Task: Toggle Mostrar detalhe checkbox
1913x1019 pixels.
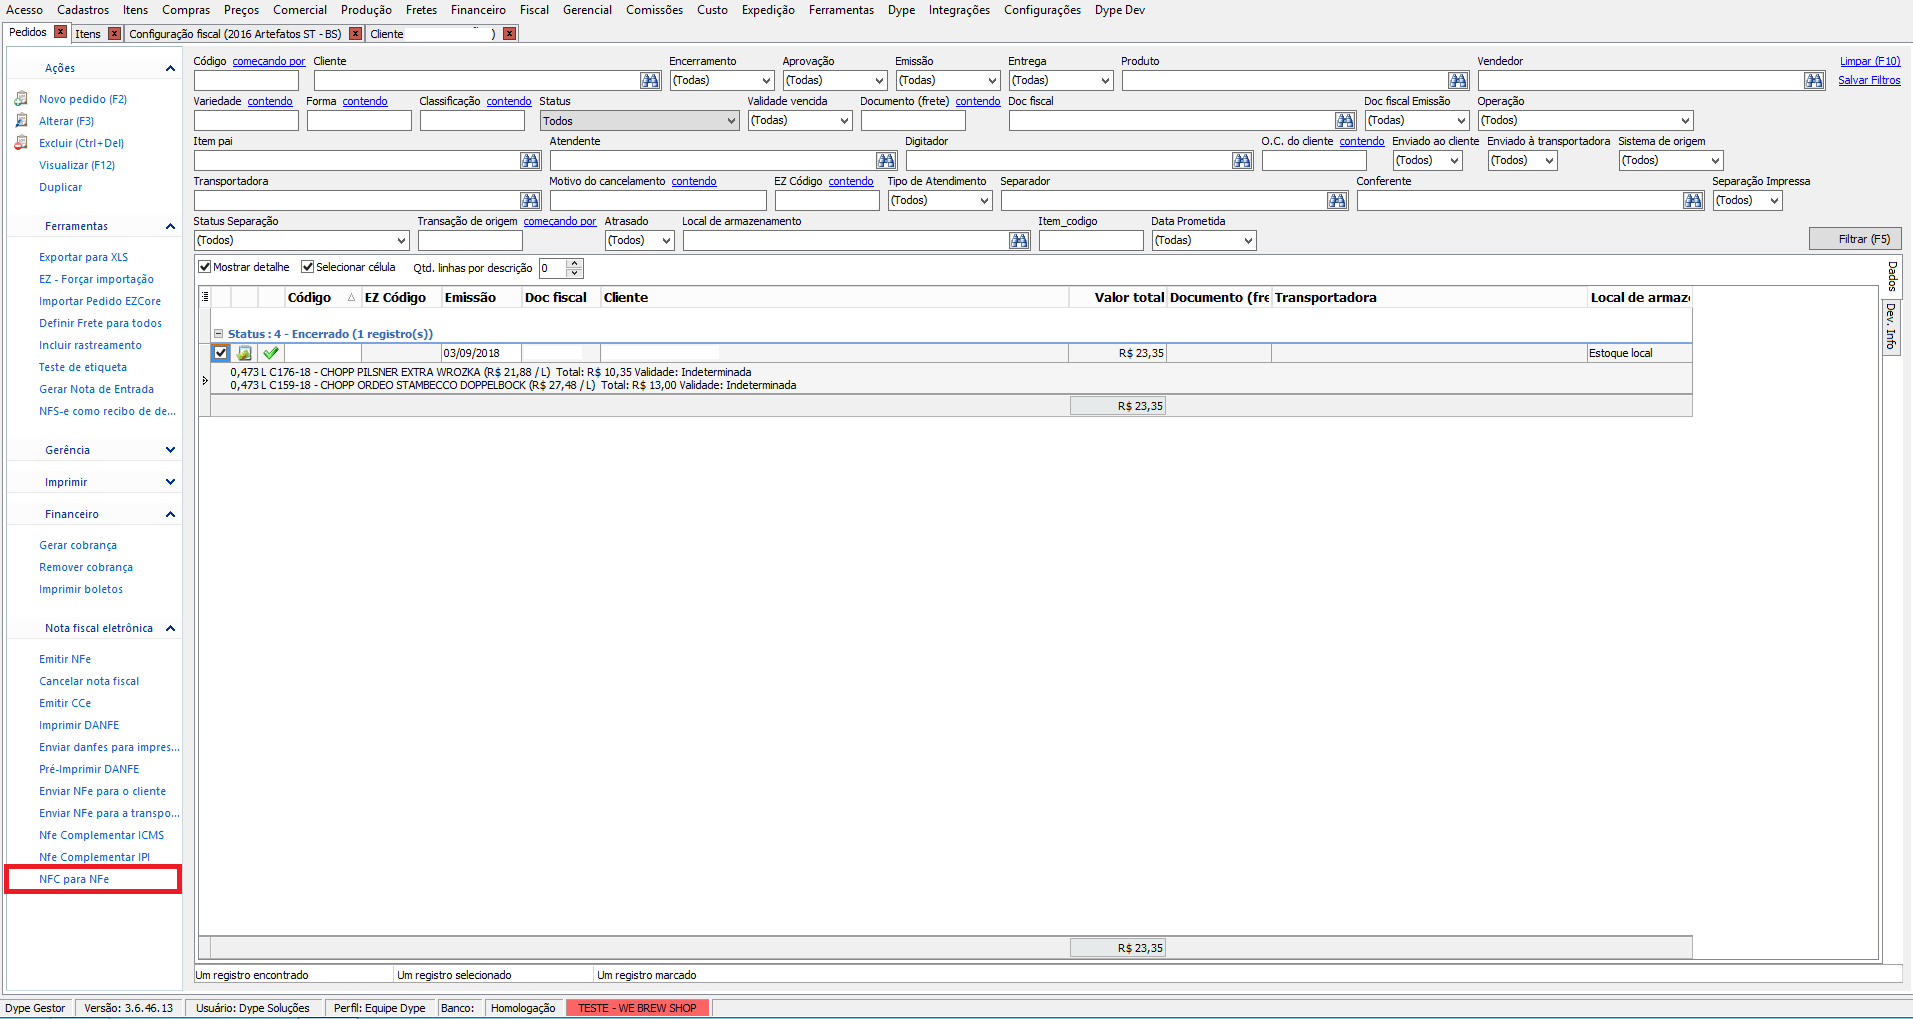Action: [x=205, y=267]
